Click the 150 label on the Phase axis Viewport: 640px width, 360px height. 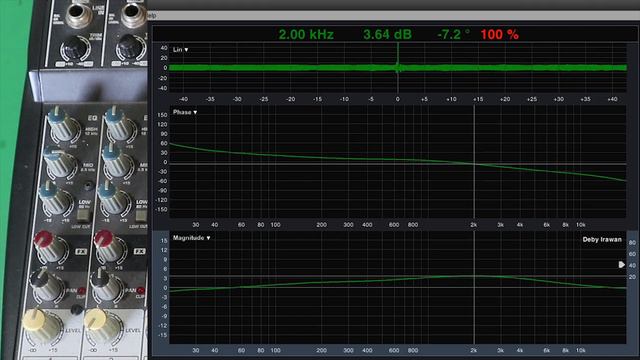pyautogui.click(x=162, y=115)
